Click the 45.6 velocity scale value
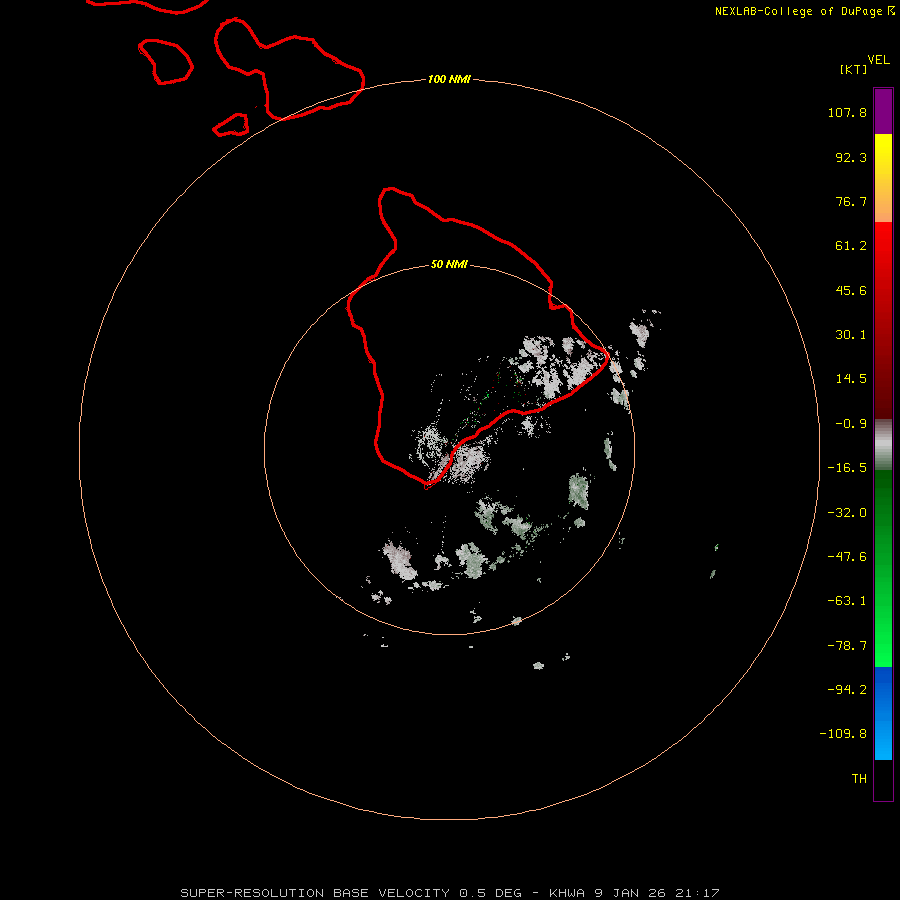Viewport: 900px width, 900px height. point(851,290)
